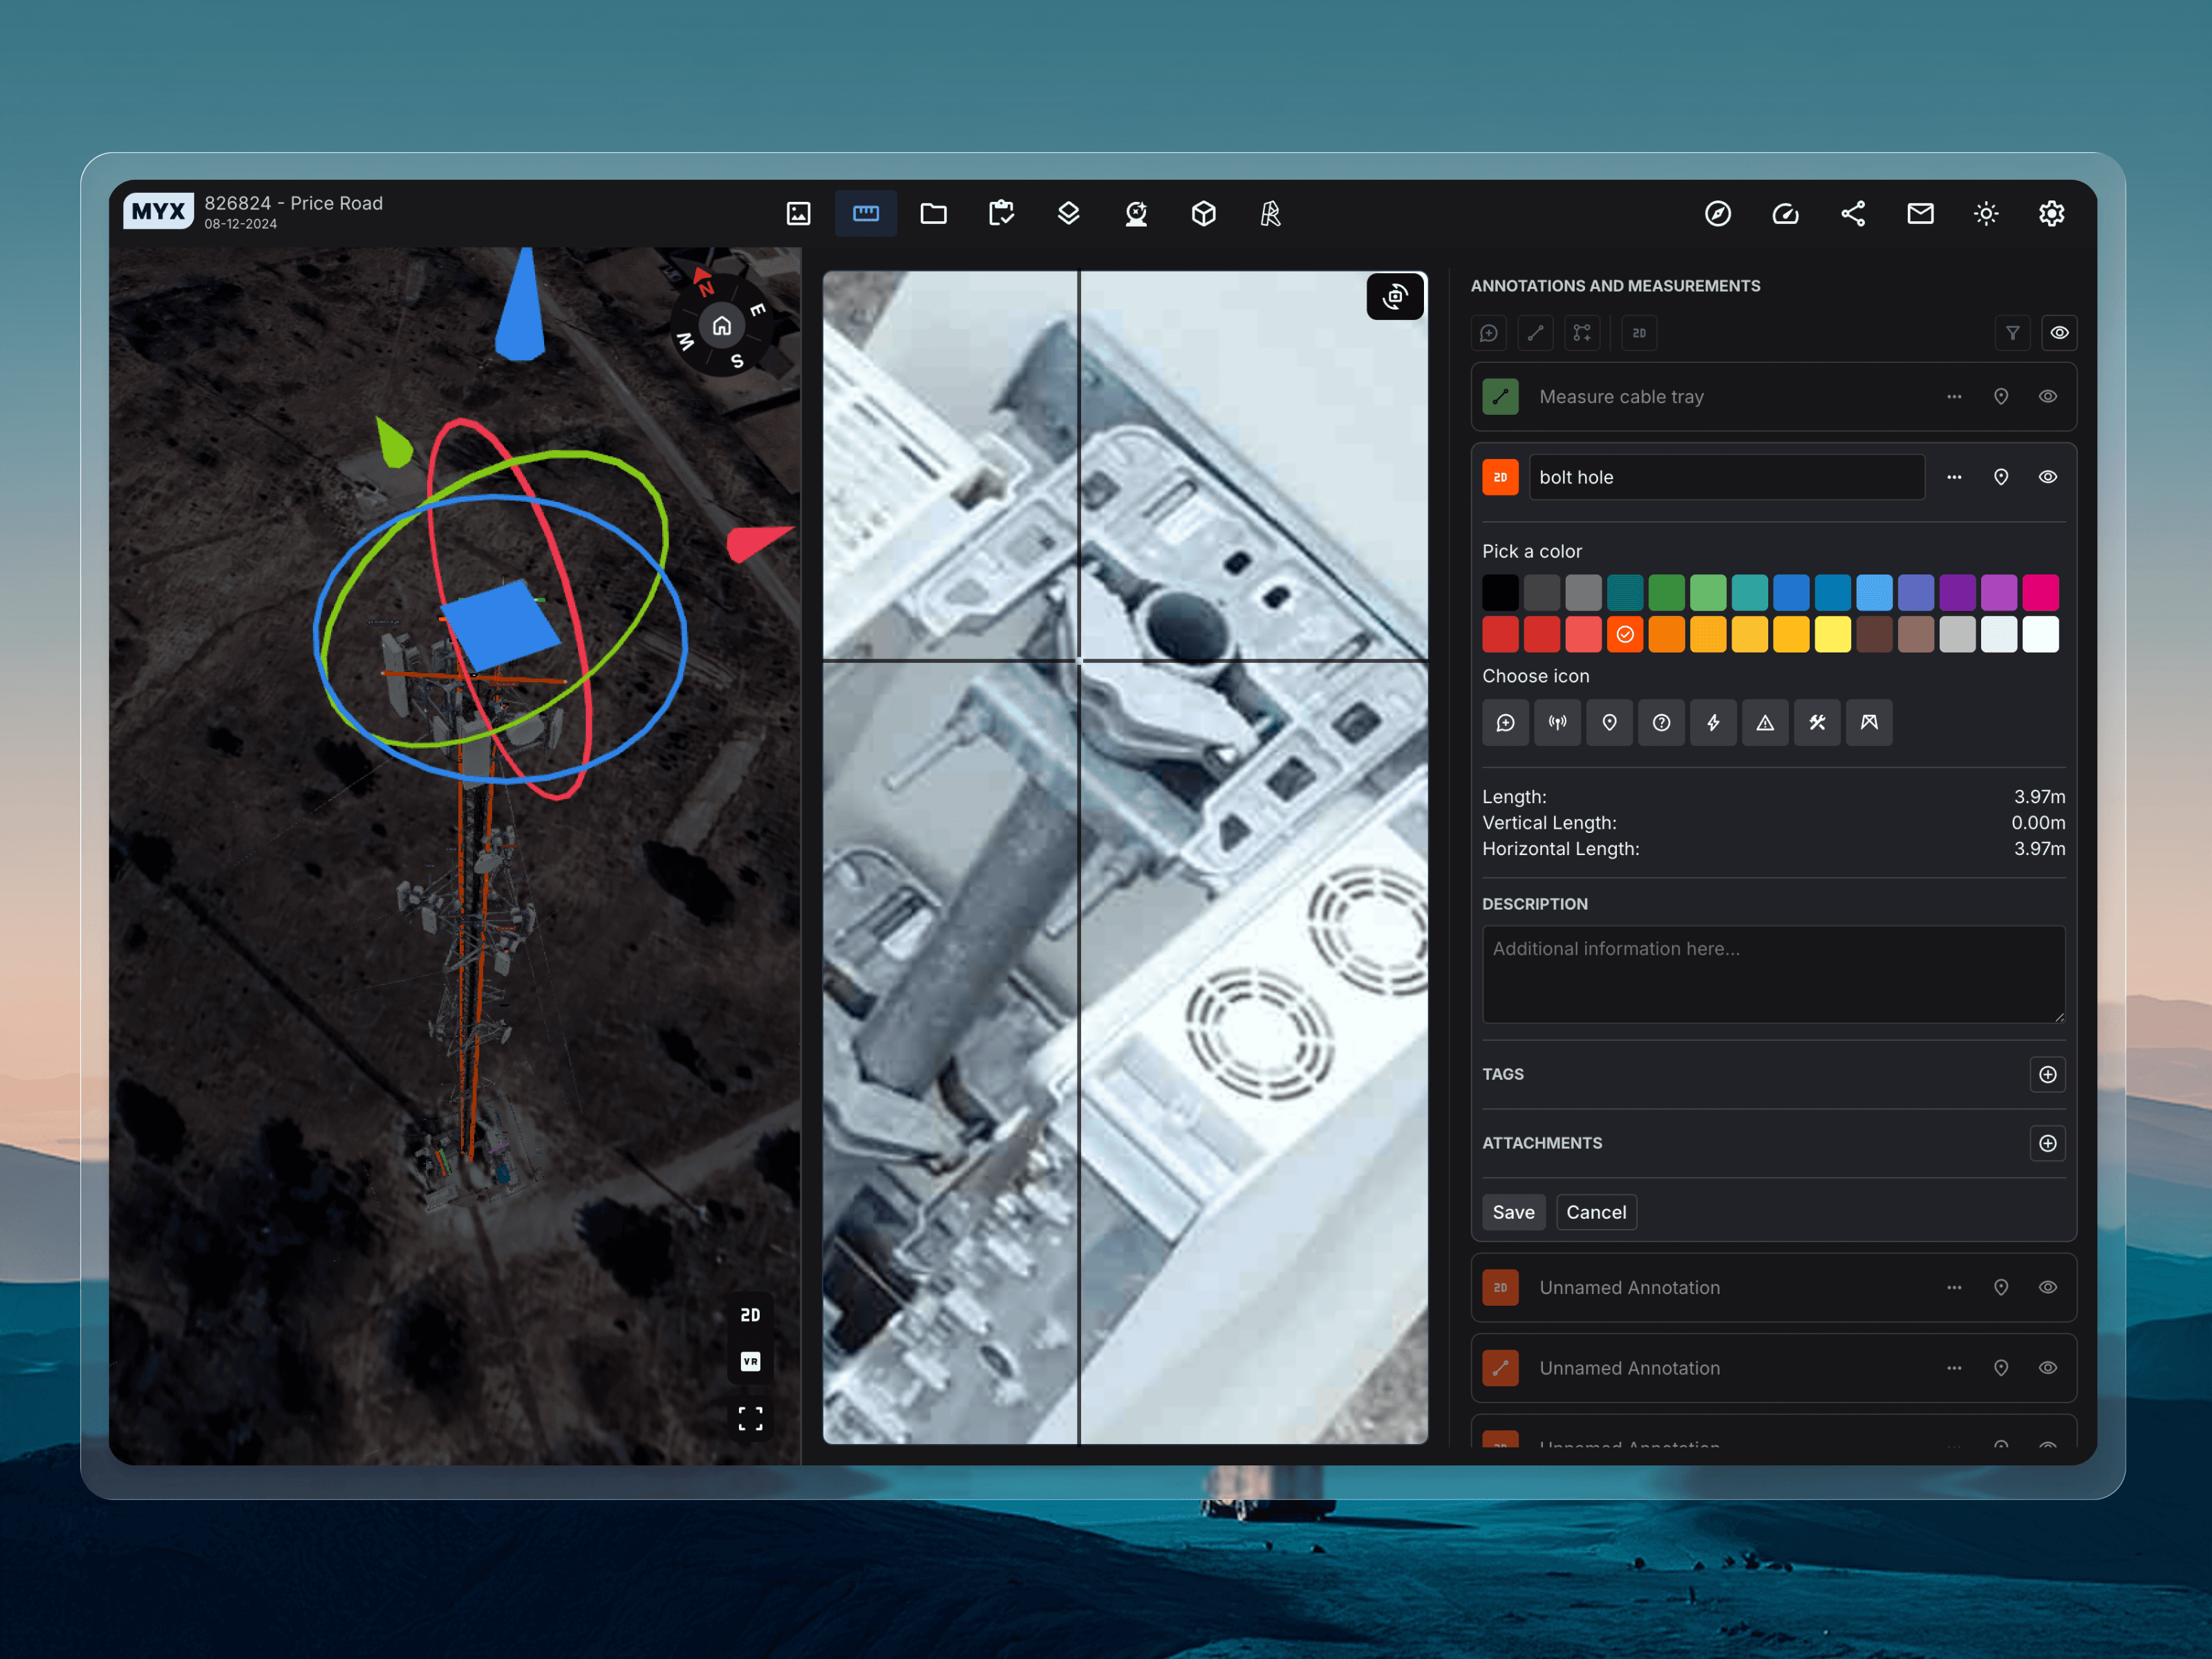Choose the warning triangle annotation icon
This screenshot has height=1659, width=2212.
[x=1765, y=722]
